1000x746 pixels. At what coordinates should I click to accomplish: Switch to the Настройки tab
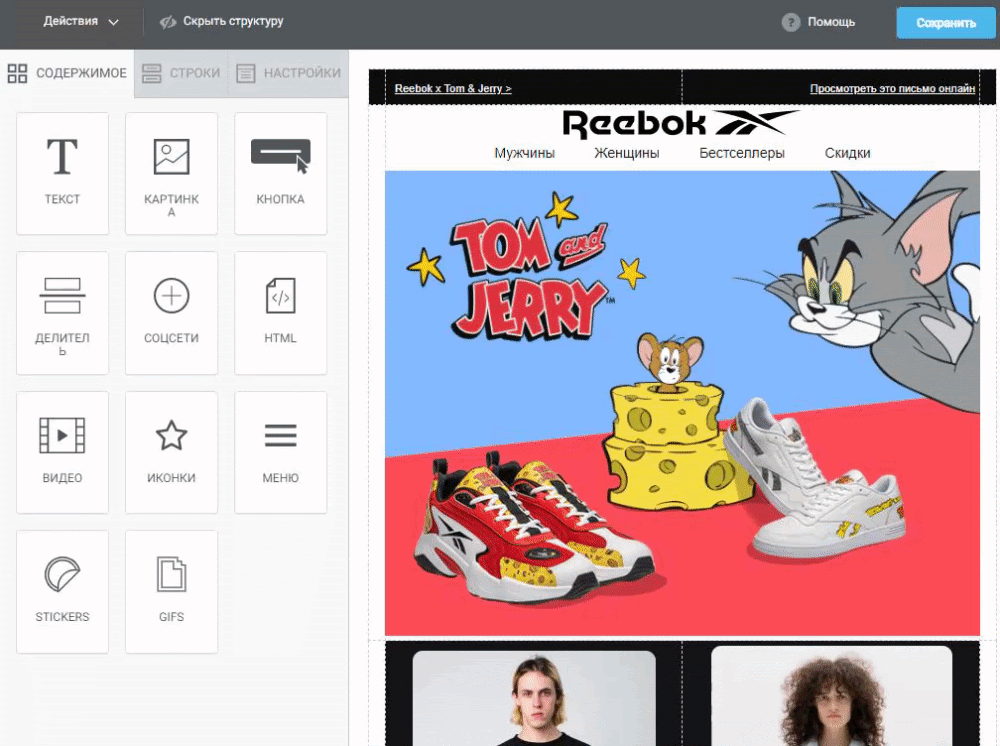point(288,73)
